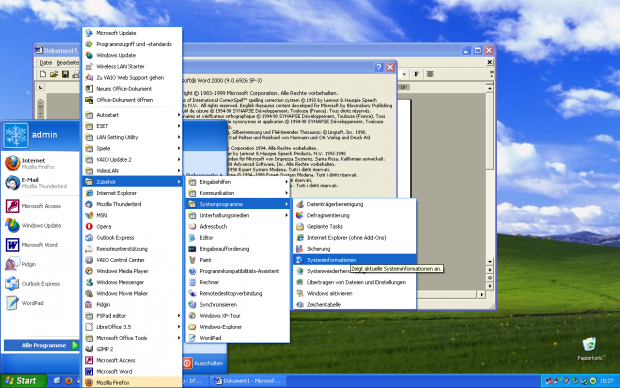
Task: Click the New document icon in Word toolbar
Action: tap(43, 74)
